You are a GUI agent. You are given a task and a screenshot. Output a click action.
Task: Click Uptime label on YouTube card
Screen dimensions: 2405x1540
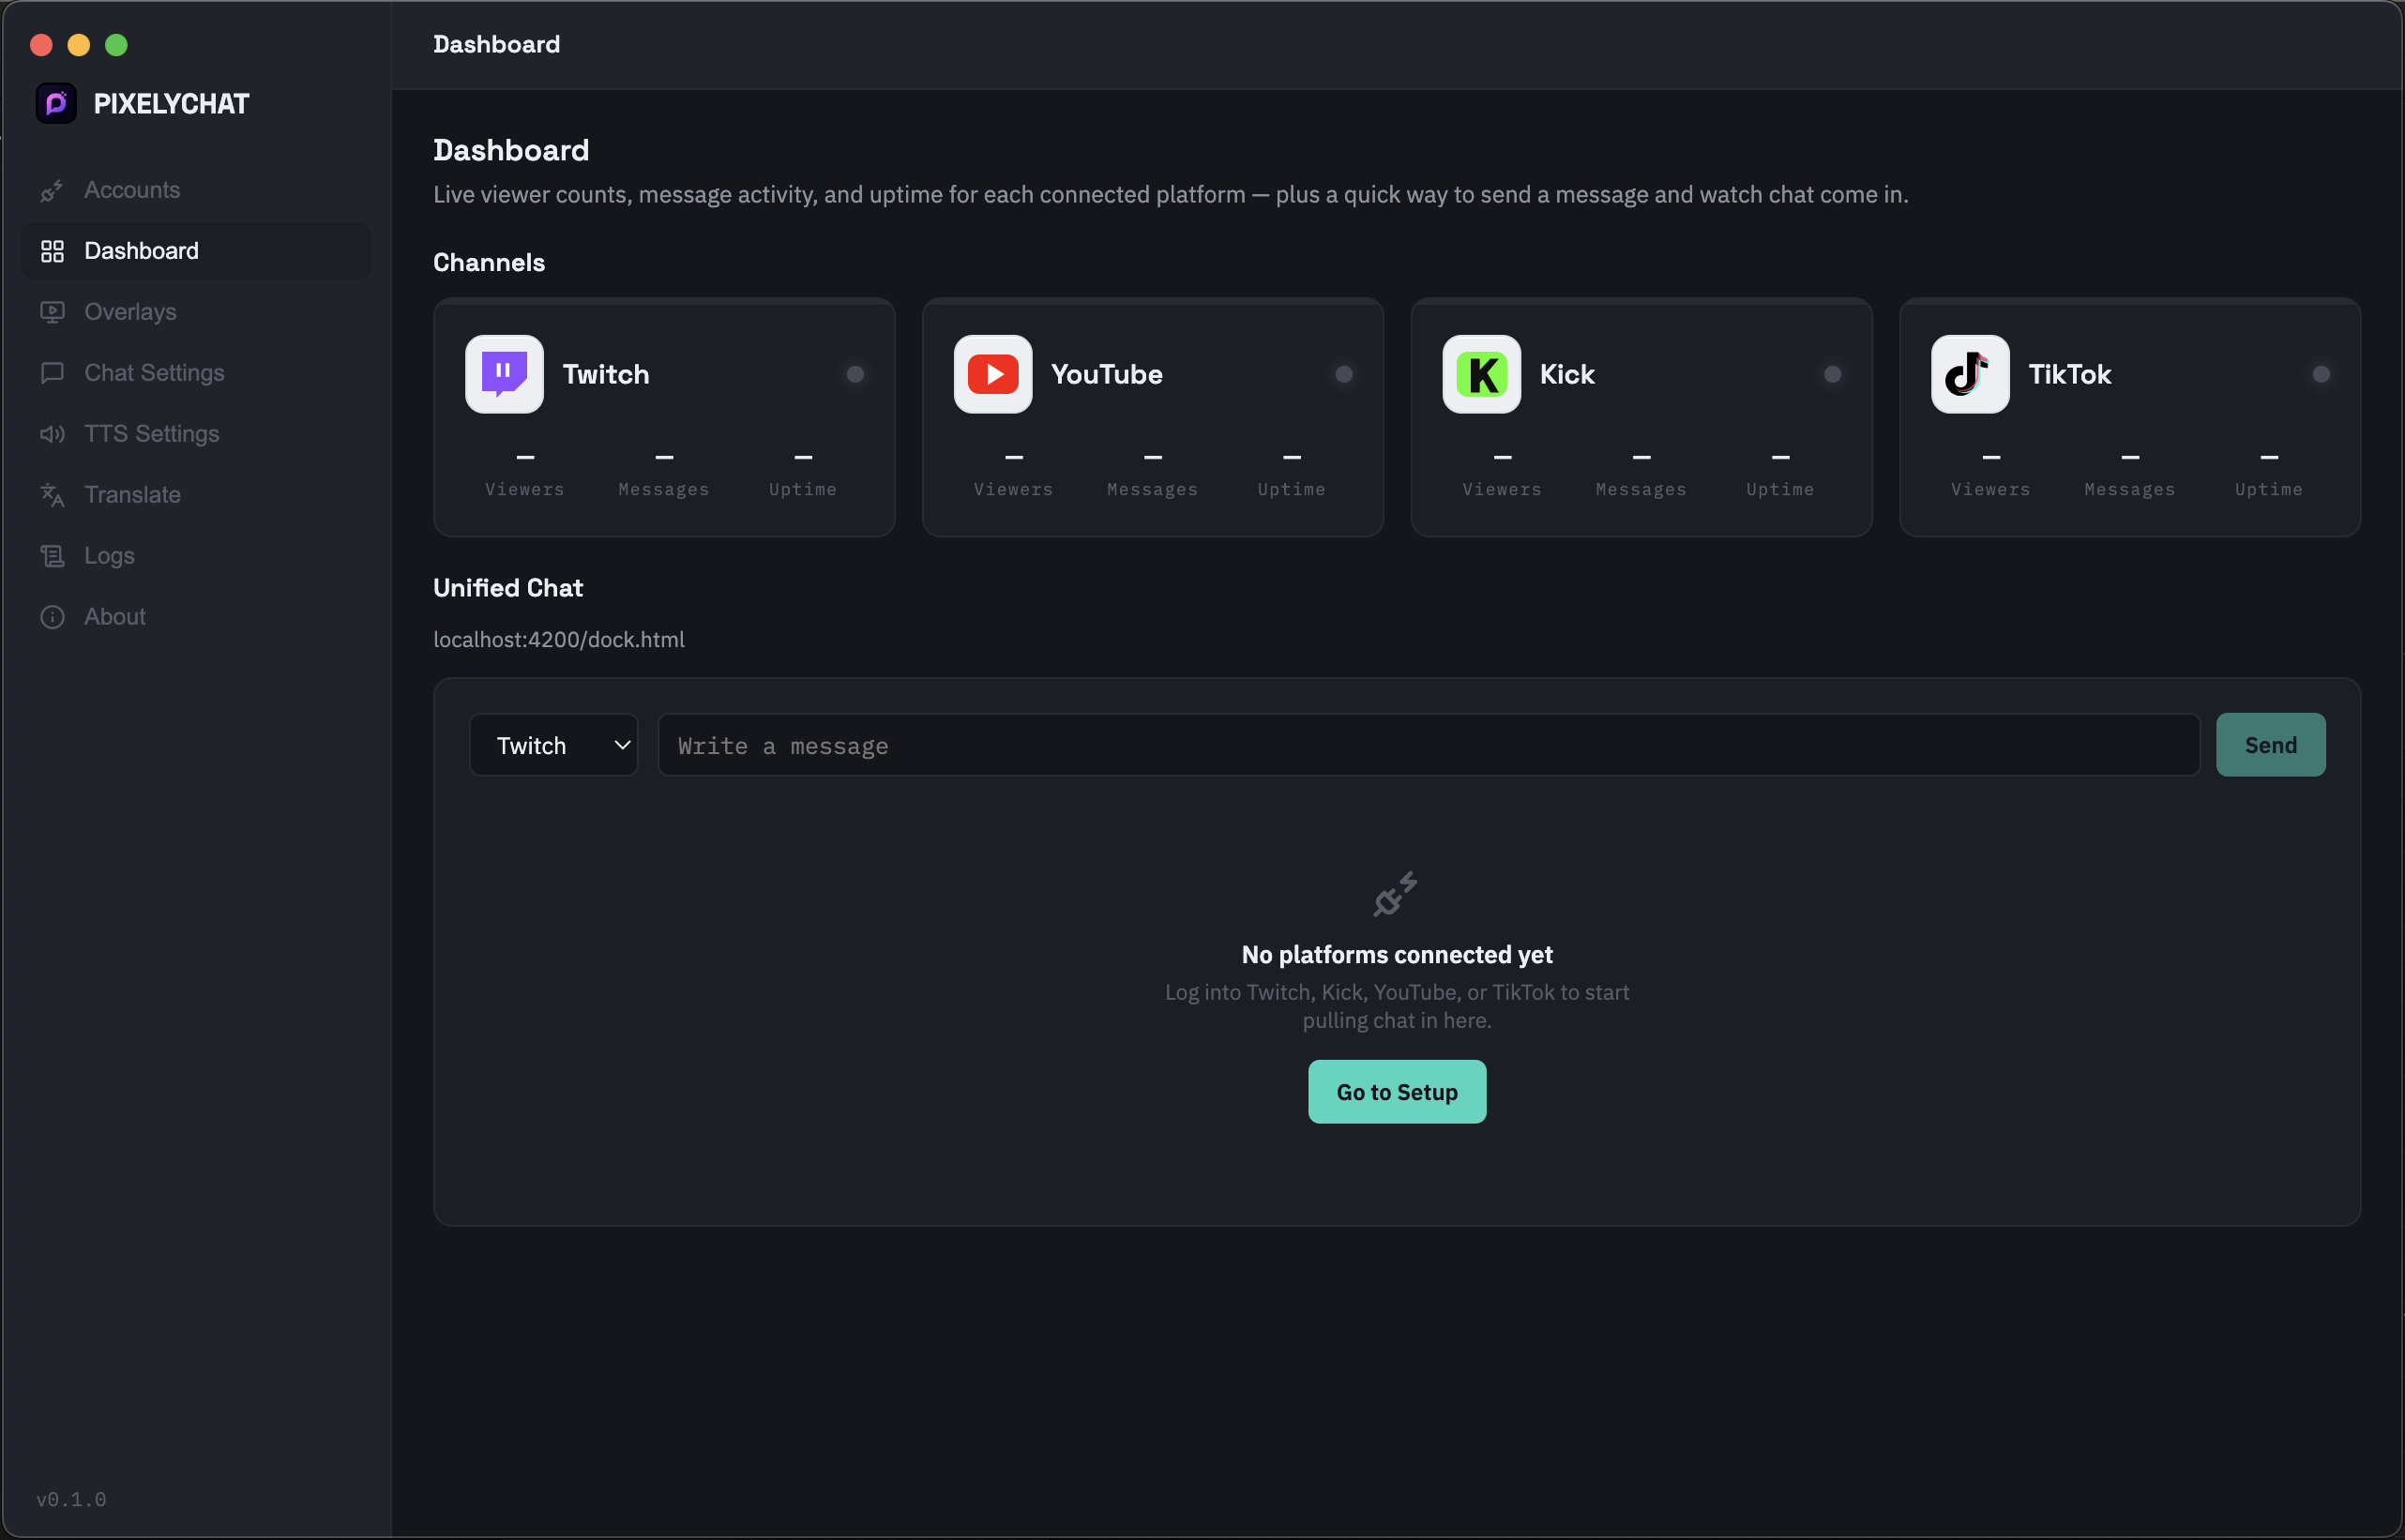click(1292, 489)
